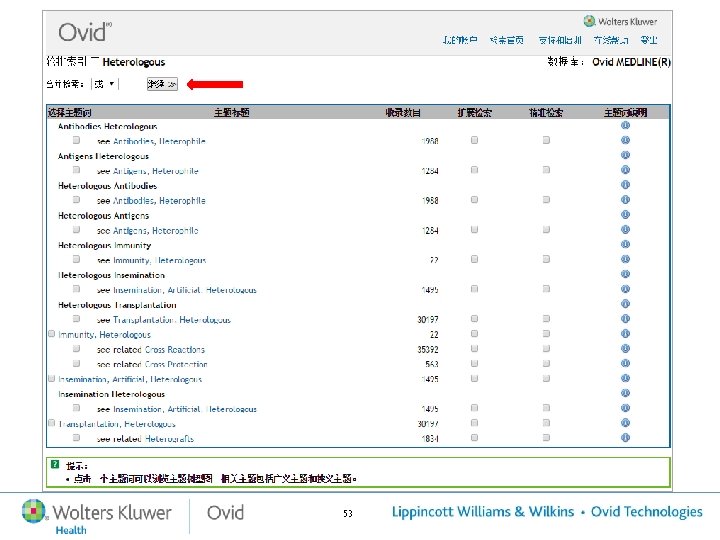Click the green help icon in tips box
Viewport: 720px width, 540px height.
coord(55,464)
